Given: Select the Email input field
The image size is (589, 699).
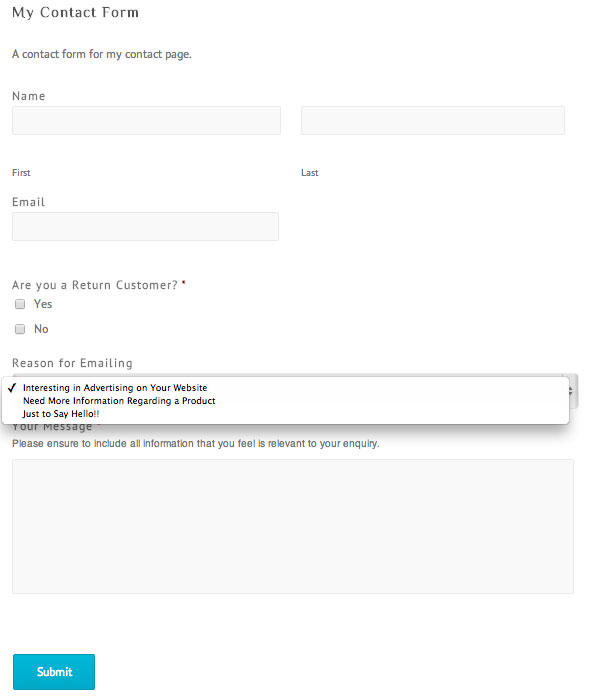Looking at the screenshot, I should [x=145, y=226].
